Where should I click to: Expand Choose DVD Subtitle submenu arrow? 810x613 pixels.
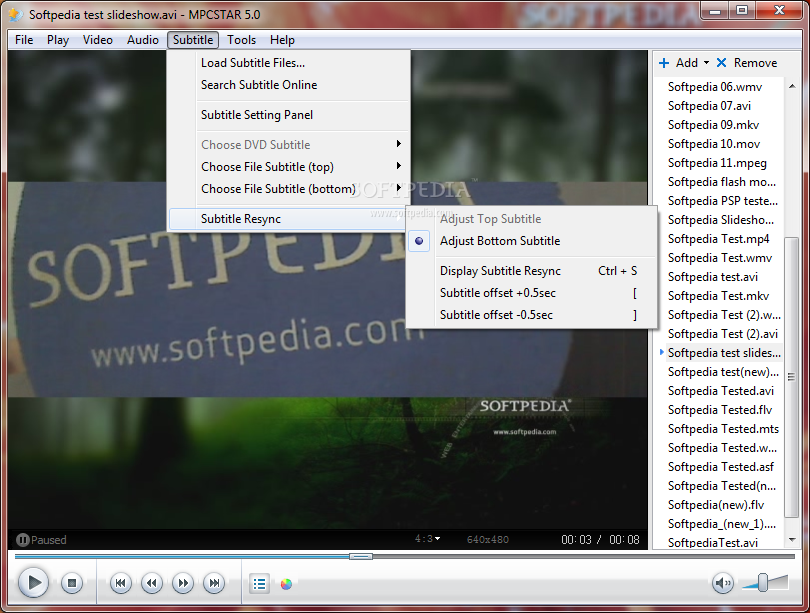[x=398, y=144]
